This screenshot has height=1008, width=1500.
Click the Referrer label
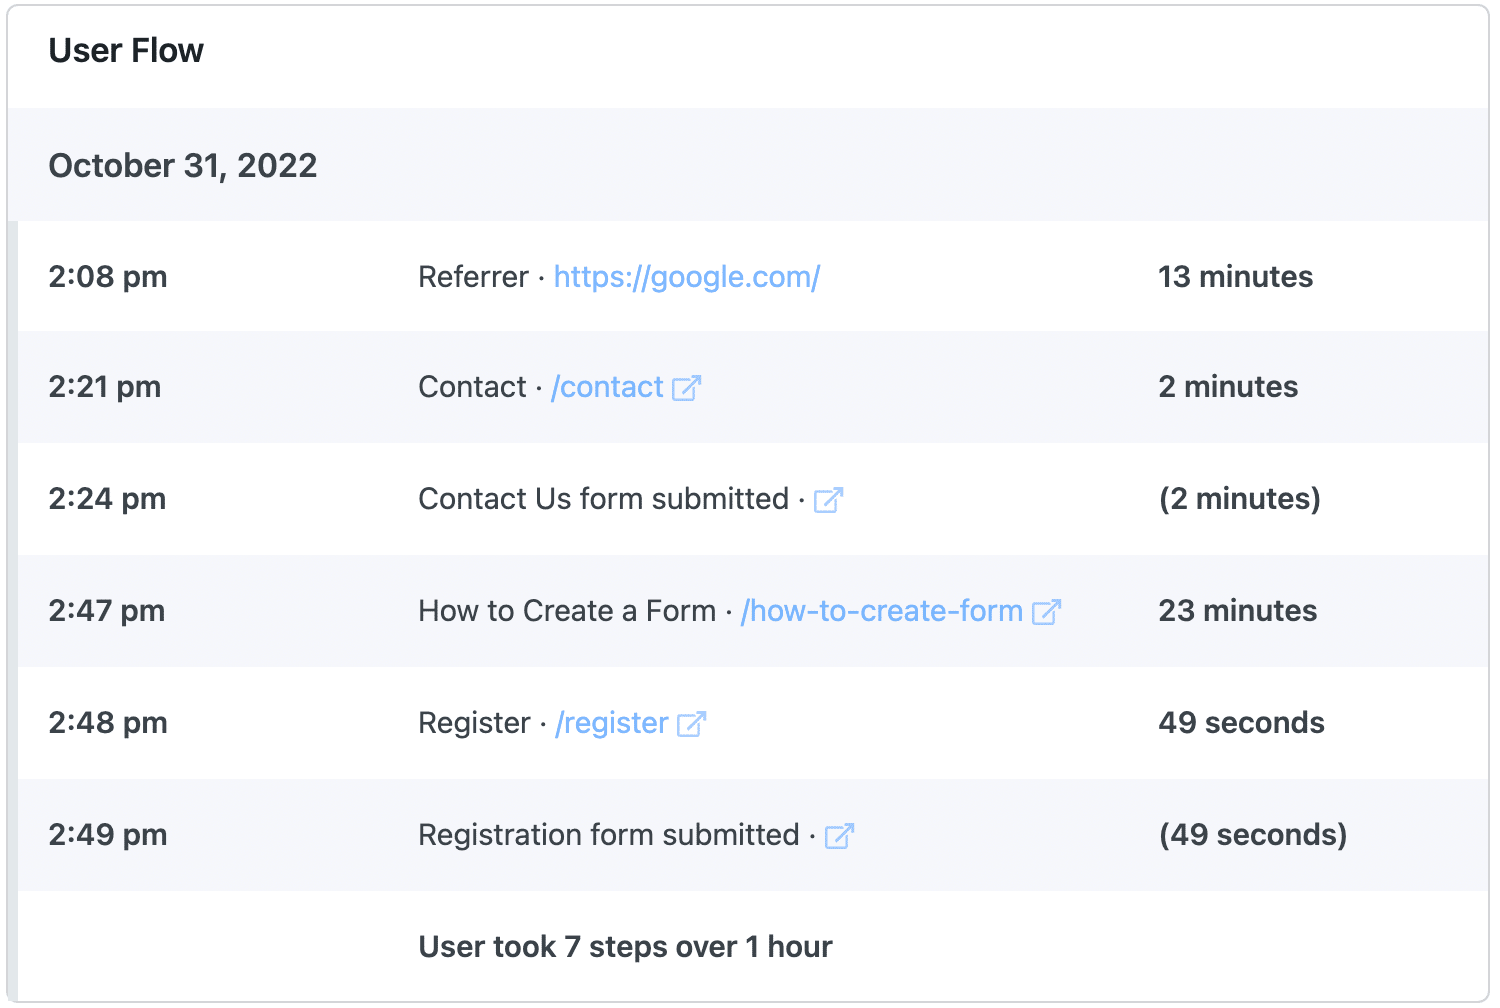[x=473, y=277]
